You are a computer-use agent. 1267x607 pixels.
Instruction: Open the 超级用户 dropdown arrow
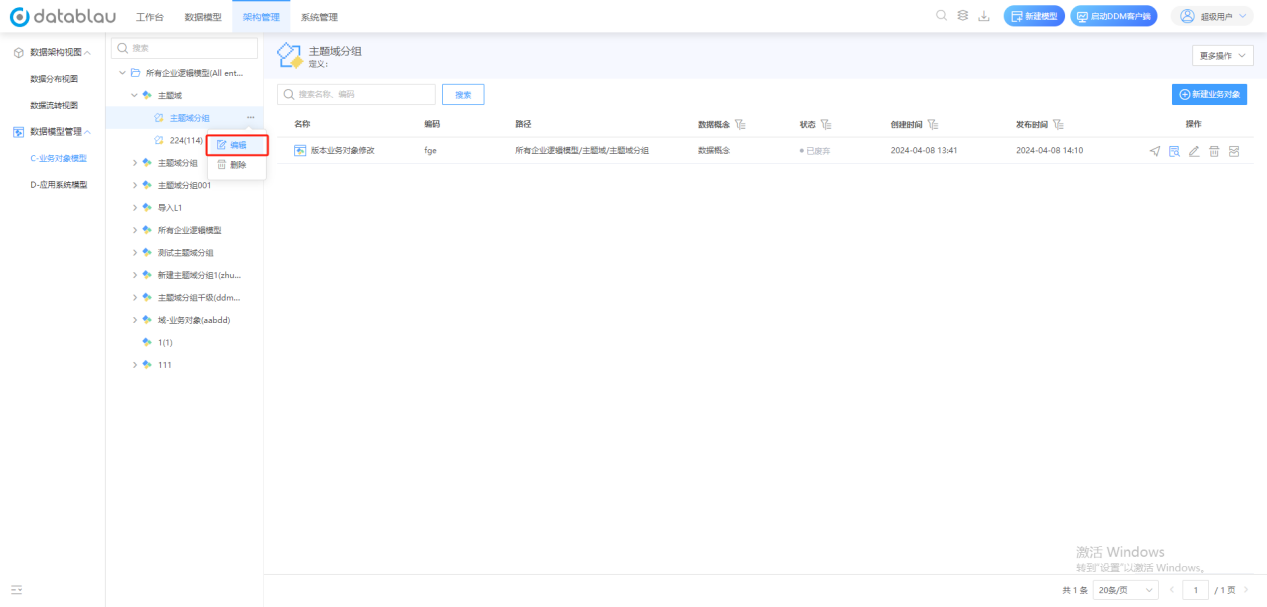[x=1244, y=16]
